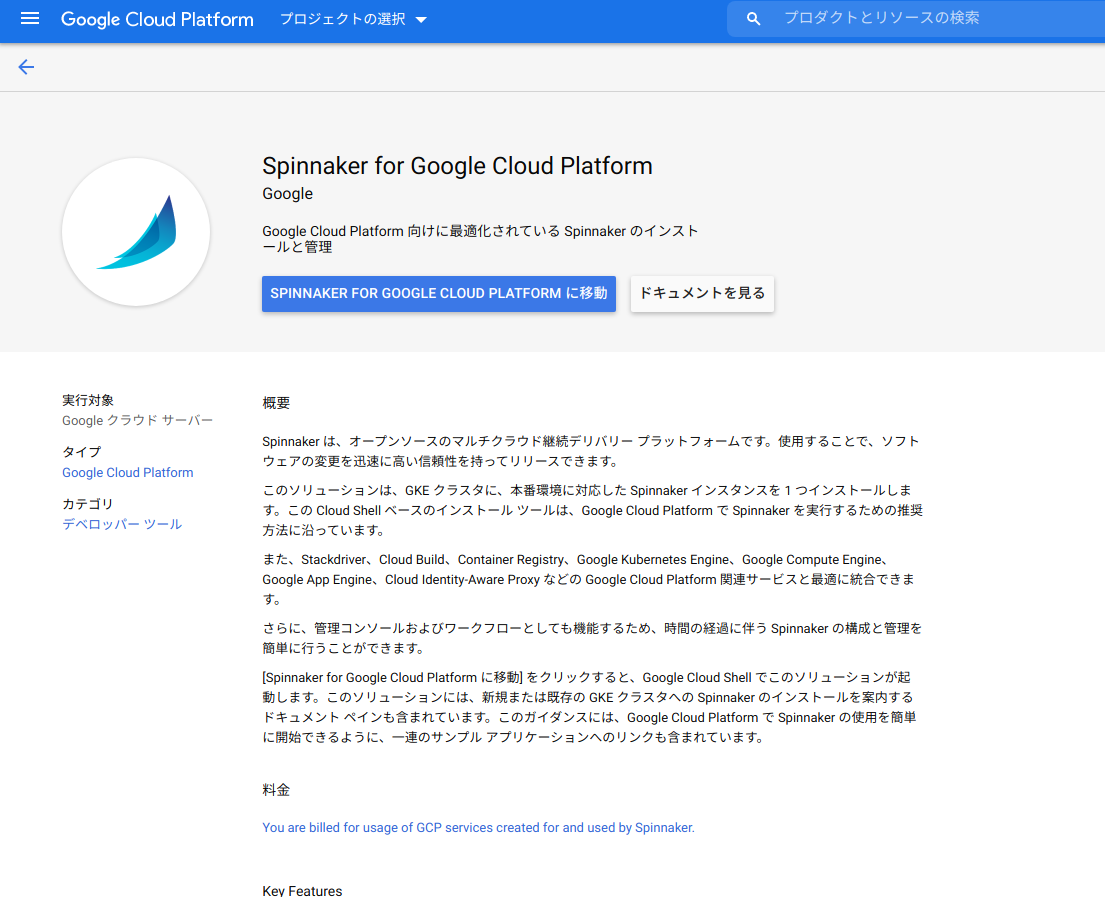Click the Spinnaker for Google Cloud Platform title

pyautogui.click(x=457, y=165)
